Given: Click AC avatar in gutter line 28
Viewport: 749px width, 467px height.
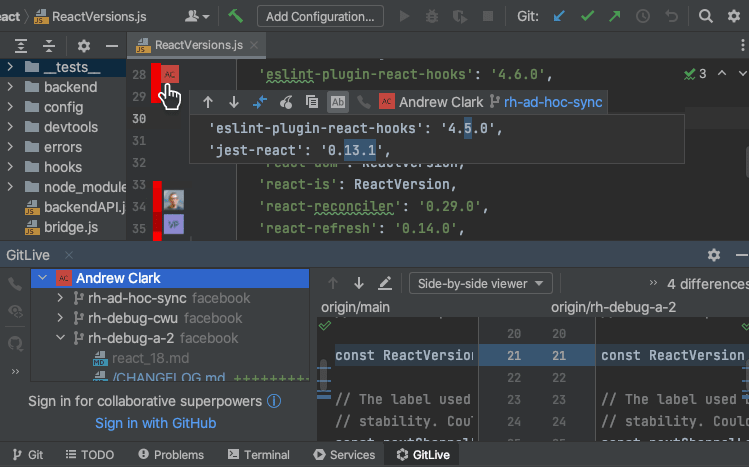Looking at the screenshot, I should click(170, 74).
